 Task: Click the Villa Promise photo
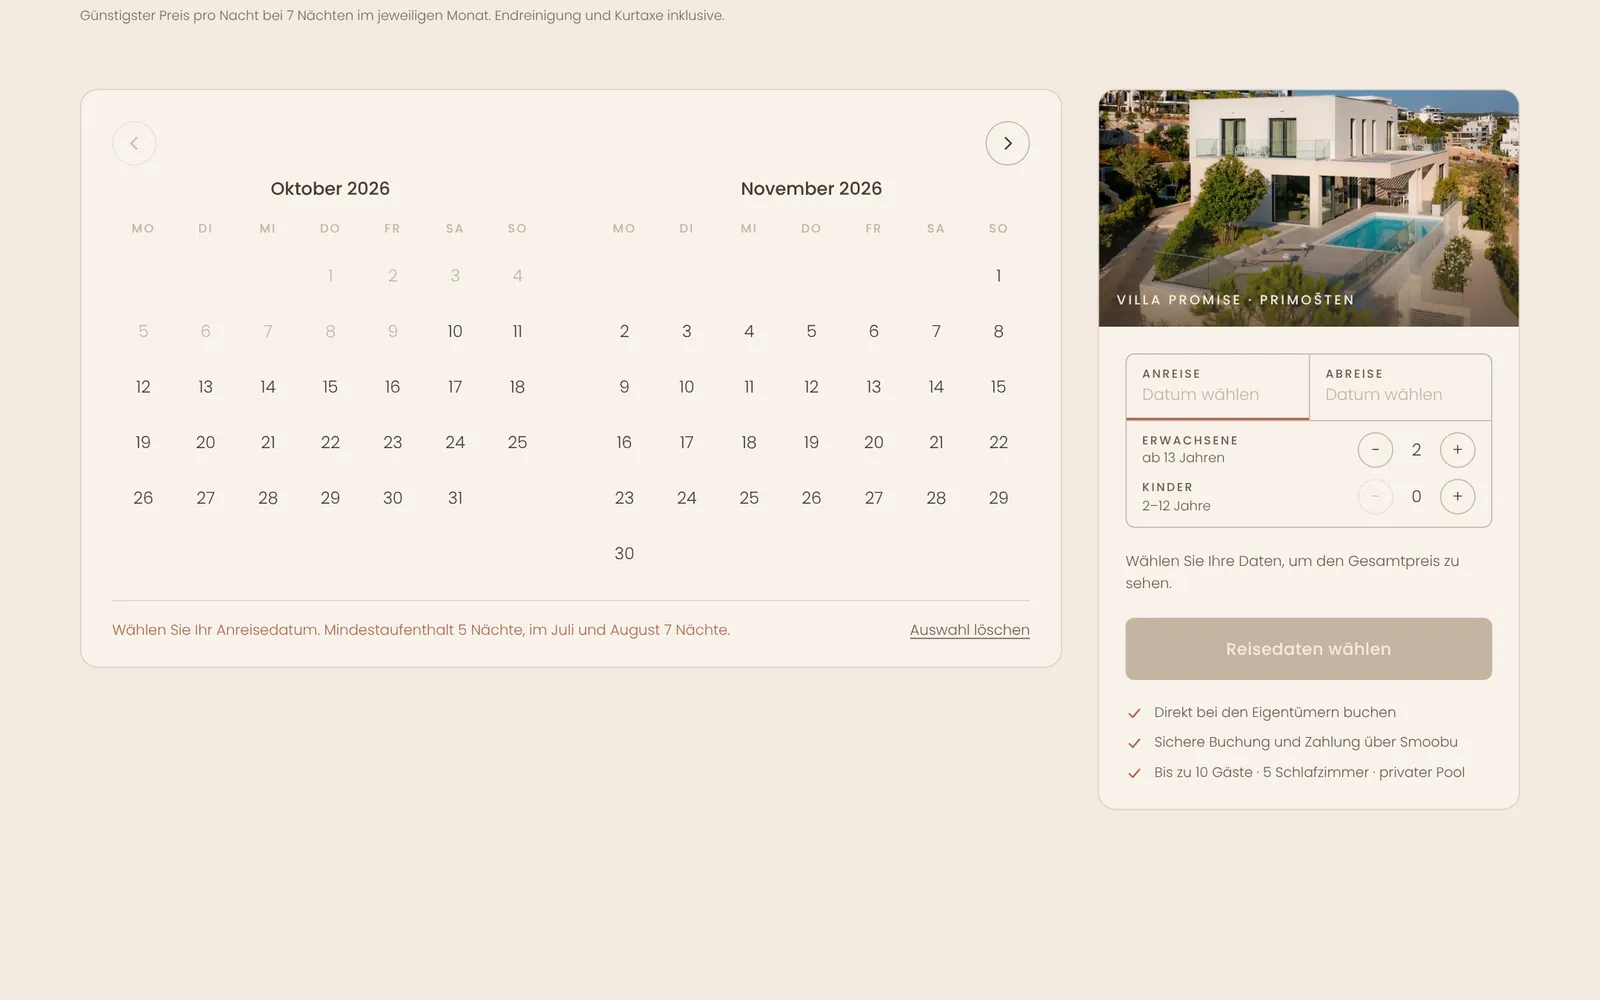click(x=1308, y=208)
